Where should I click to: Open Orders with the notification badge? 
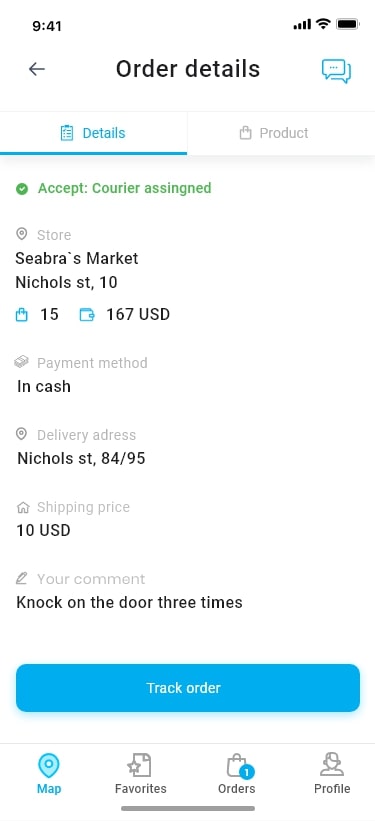click(x=237, y=774)
